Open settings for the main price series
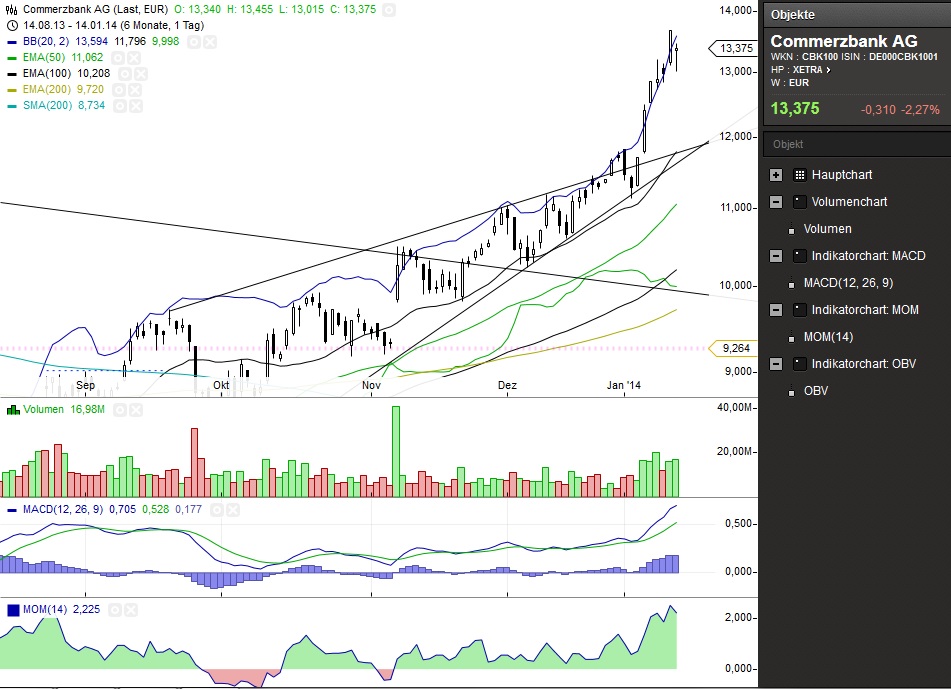951x689 pixels. [x=389, y=10]
